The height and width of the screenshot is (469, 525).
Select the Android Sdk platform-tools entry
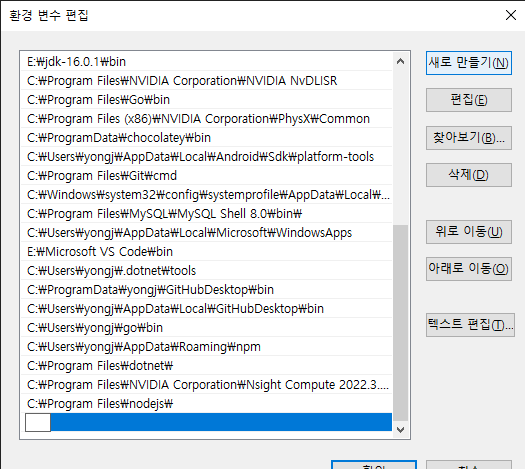207,157
